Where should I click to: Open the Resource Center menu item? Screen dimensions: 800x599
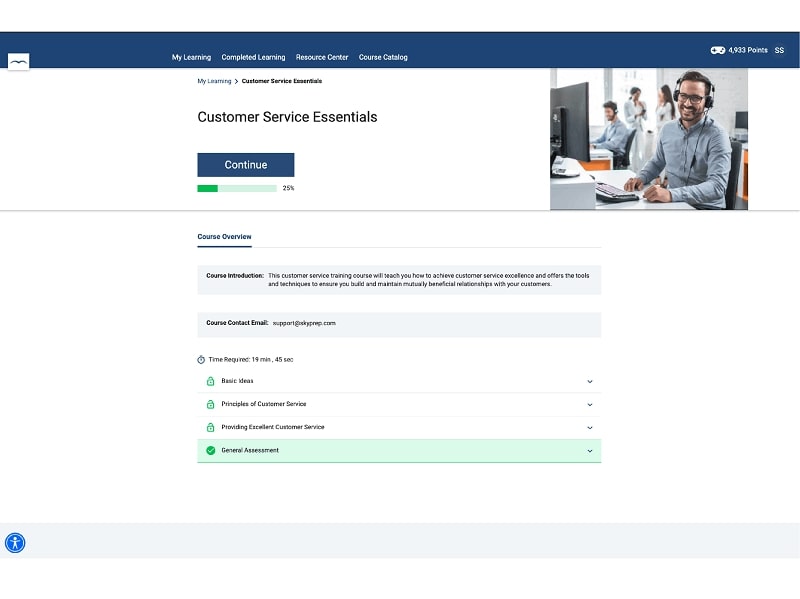click(322, 57)
